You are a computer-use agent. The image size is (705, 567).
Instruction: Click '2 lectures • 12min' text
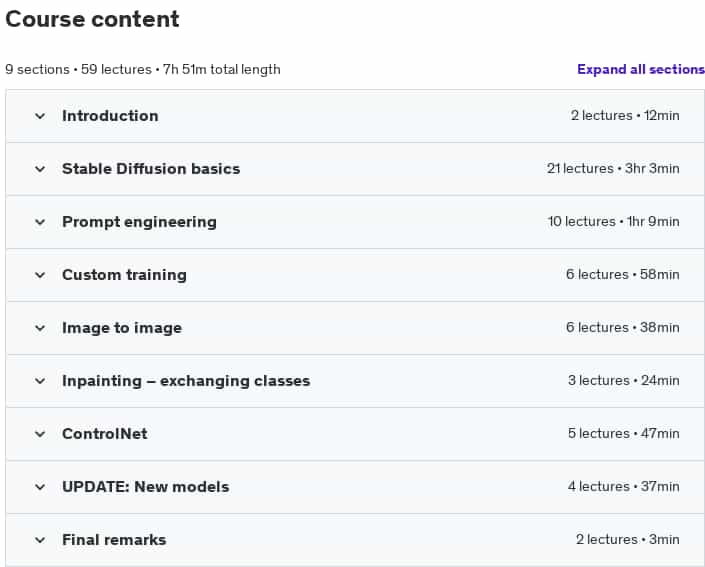625,116
